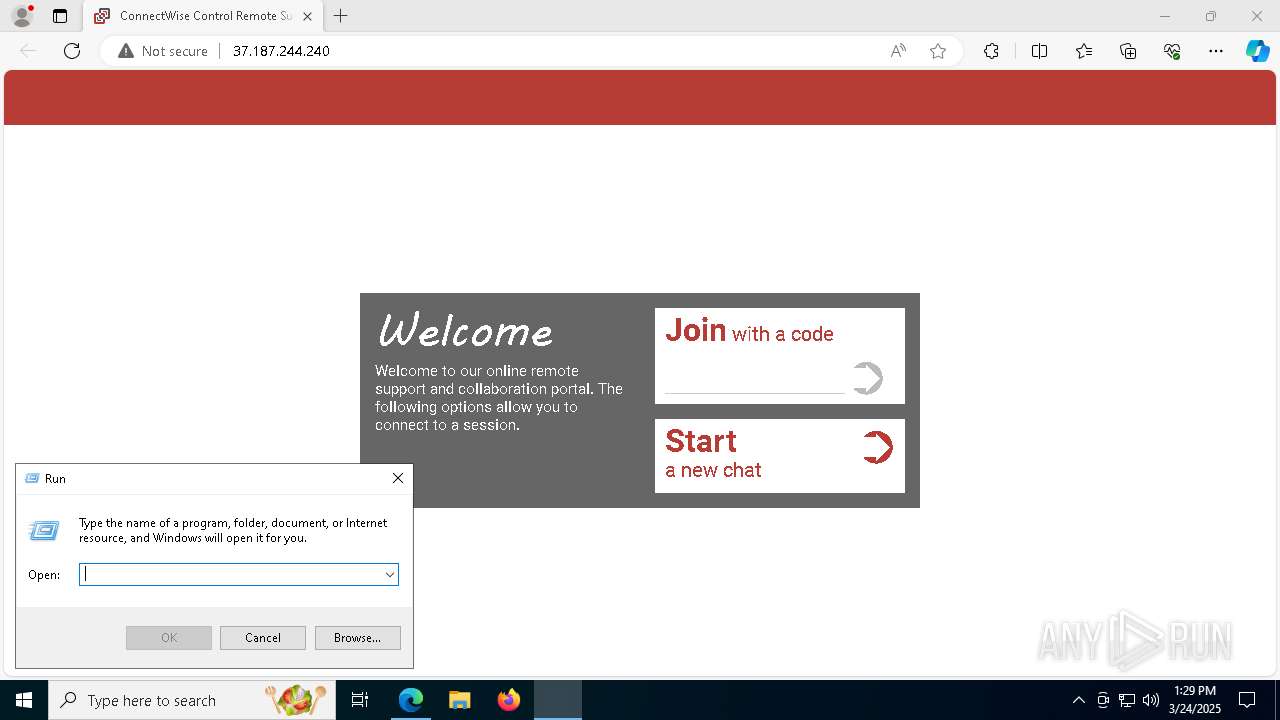
Task: Click the Join with a code field
Action: pyautogui.click(x=754, y=379)
